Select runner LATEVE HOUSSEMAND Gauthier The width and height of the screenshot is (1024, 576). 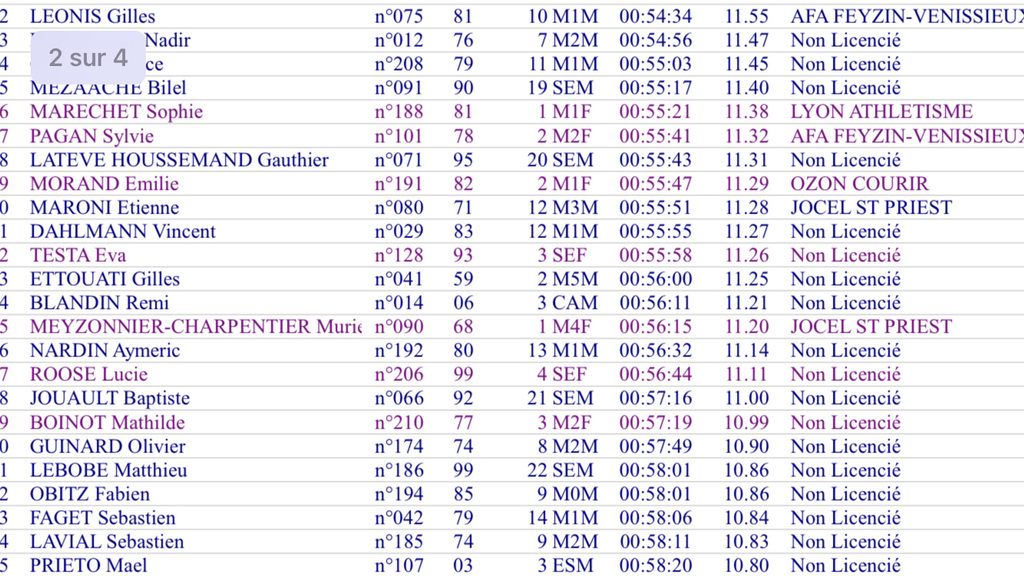point(179,160)
